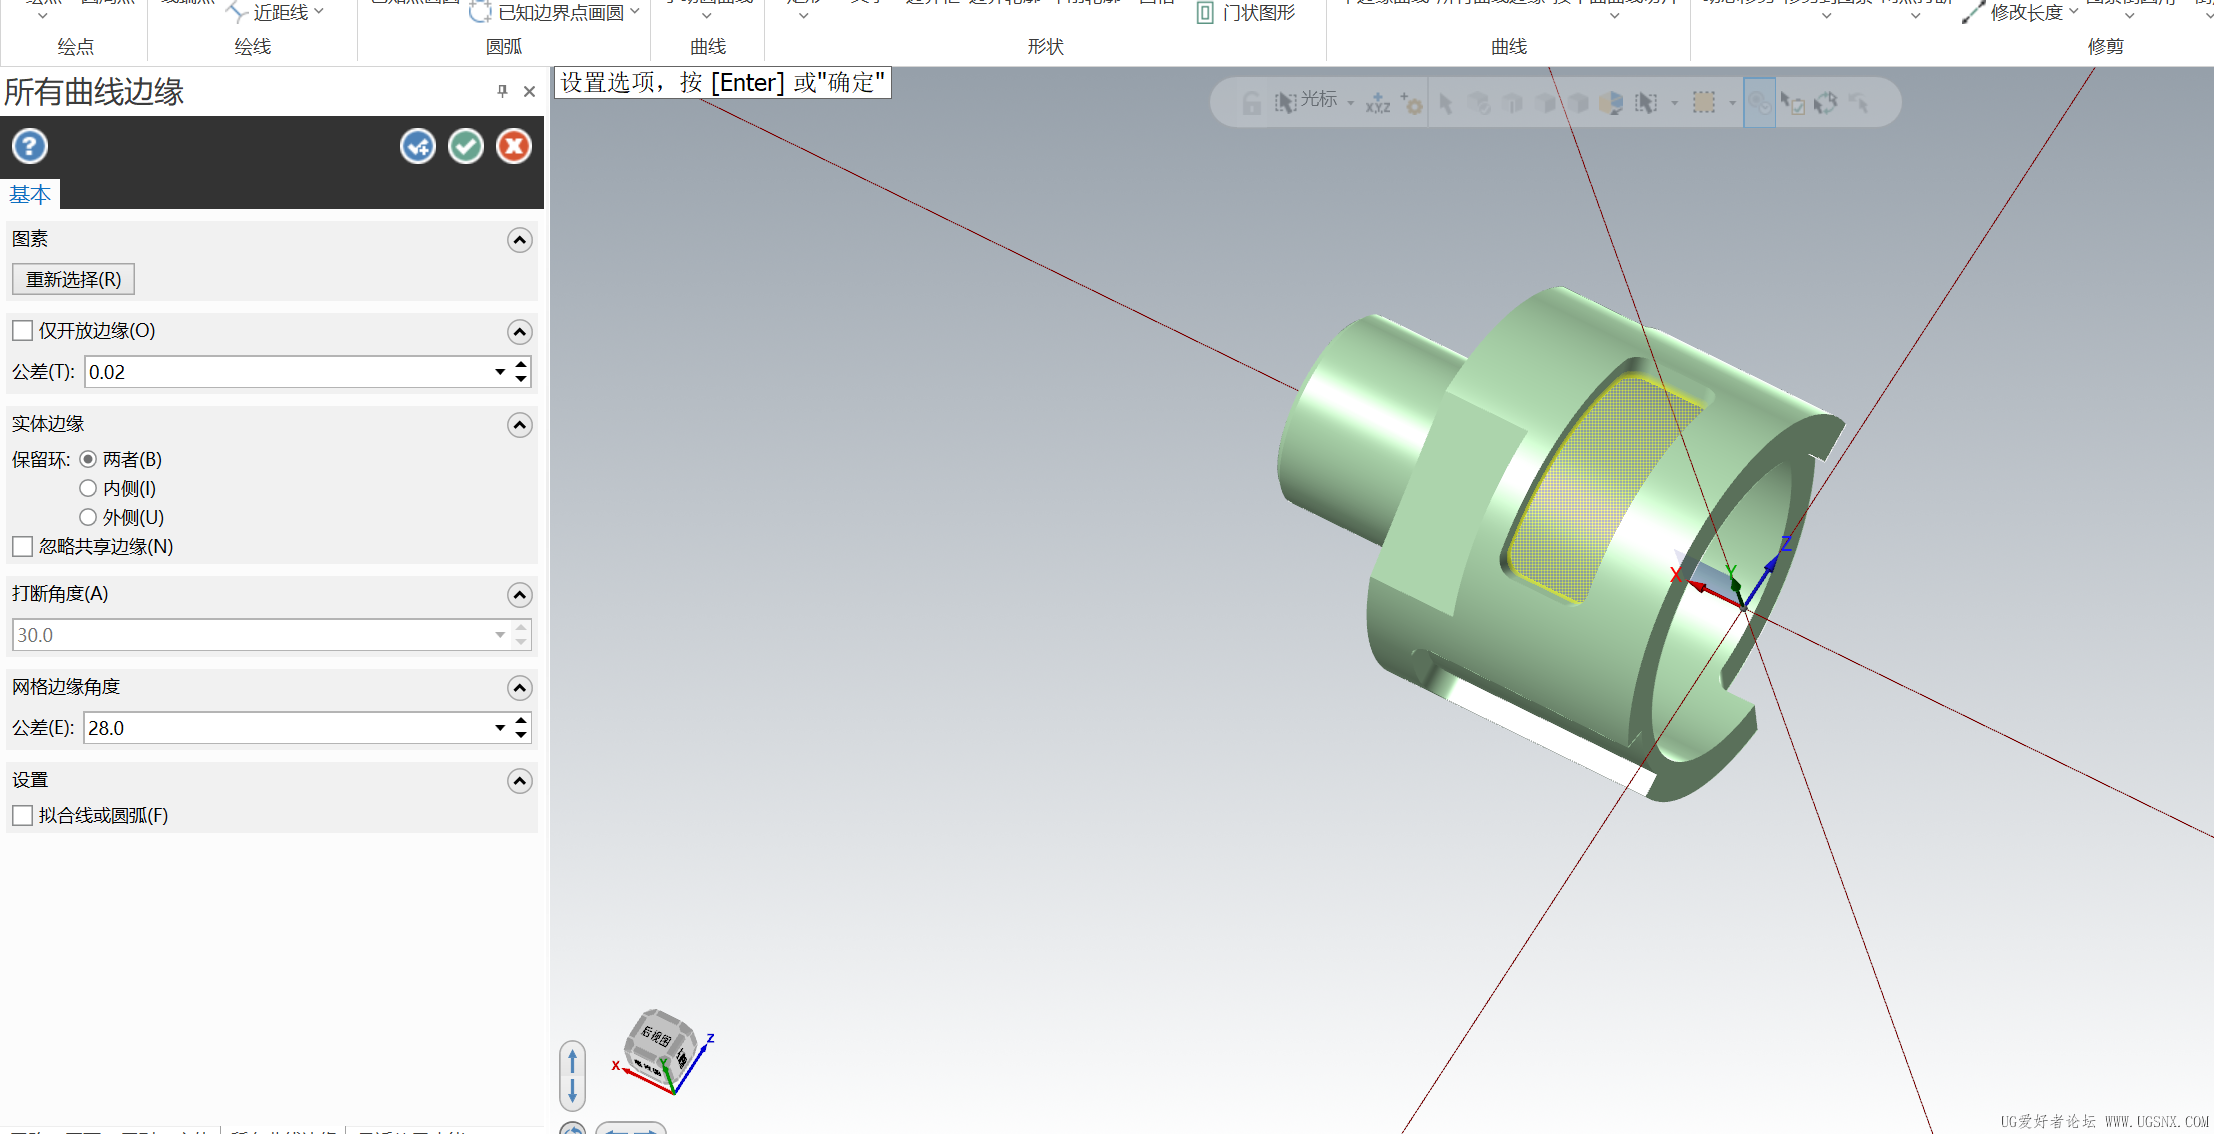Viewport: 2214px width, 1134px height.
Task: Open the 公差(E) 28.0 dropdown arrow
Action: [x=500, y=728]
